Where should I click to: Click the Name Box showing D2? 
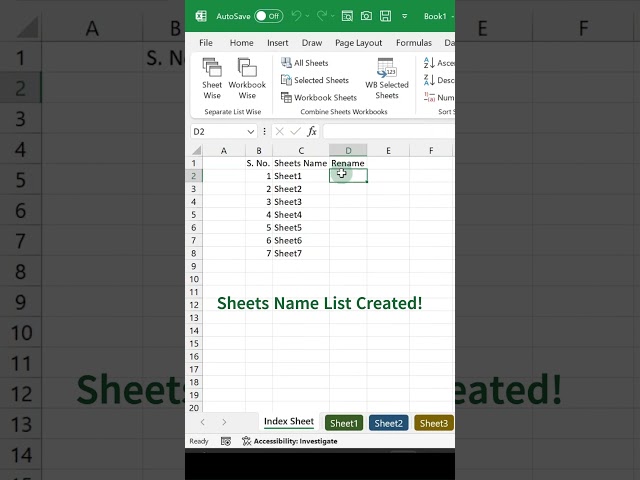tap(218, 131)
